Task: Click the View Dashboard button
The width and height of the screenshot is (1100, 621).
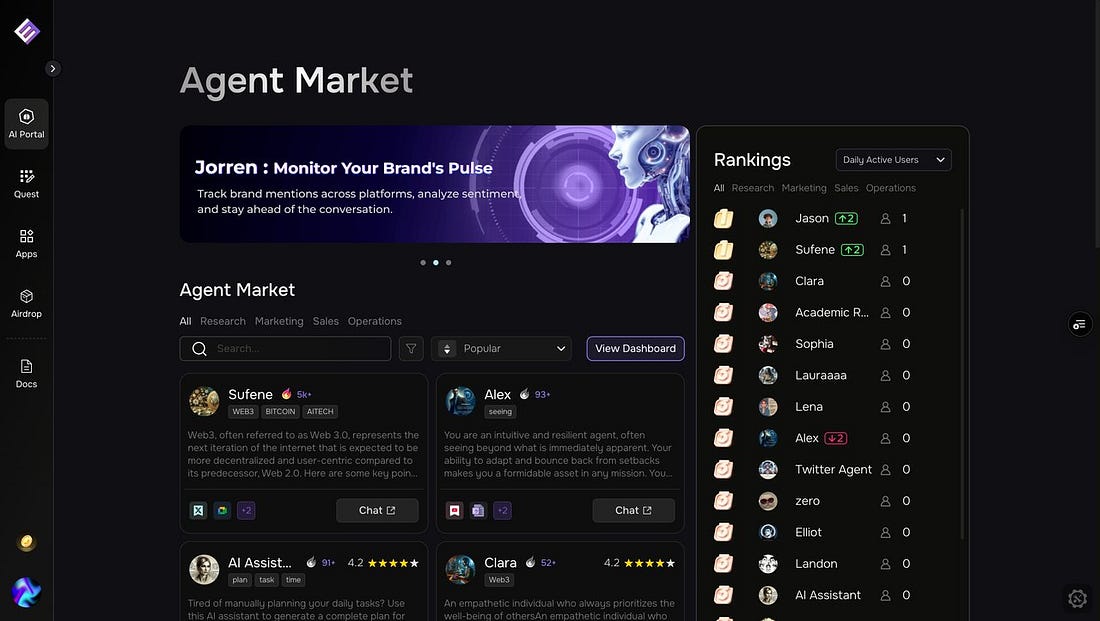Action: tap(635, 348)
